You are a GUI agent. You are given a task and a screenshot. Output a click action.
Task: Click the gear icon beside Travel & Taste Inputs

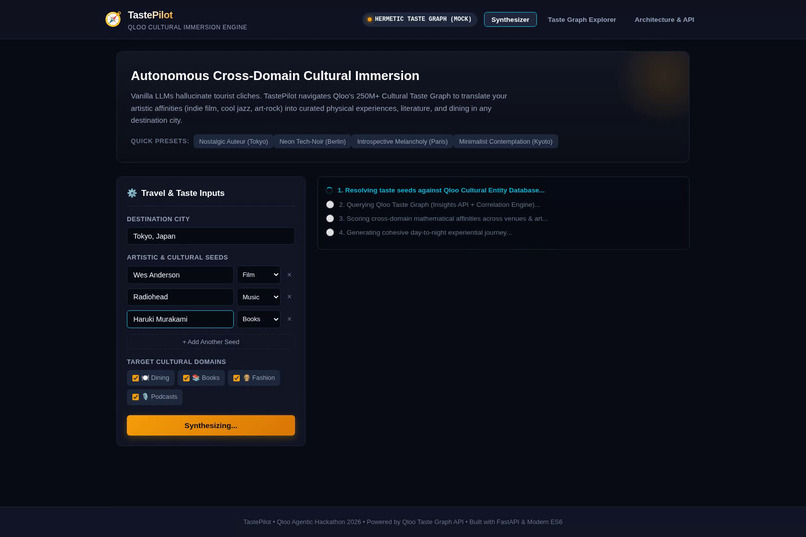coord(132,193)
